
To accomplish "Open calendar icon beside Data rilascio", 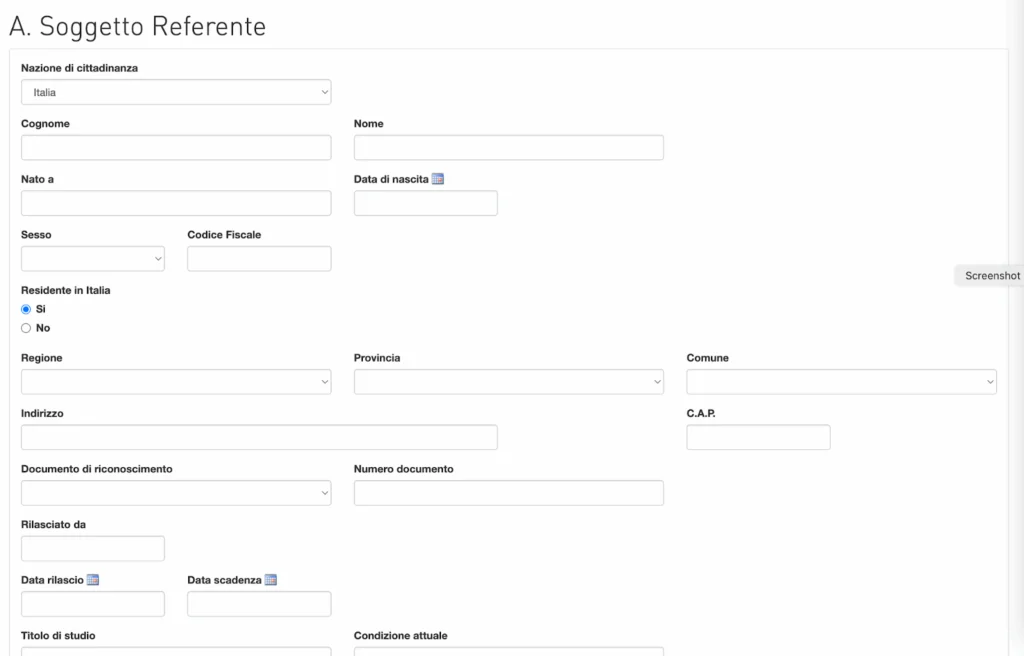I will [x=93, y=580].
